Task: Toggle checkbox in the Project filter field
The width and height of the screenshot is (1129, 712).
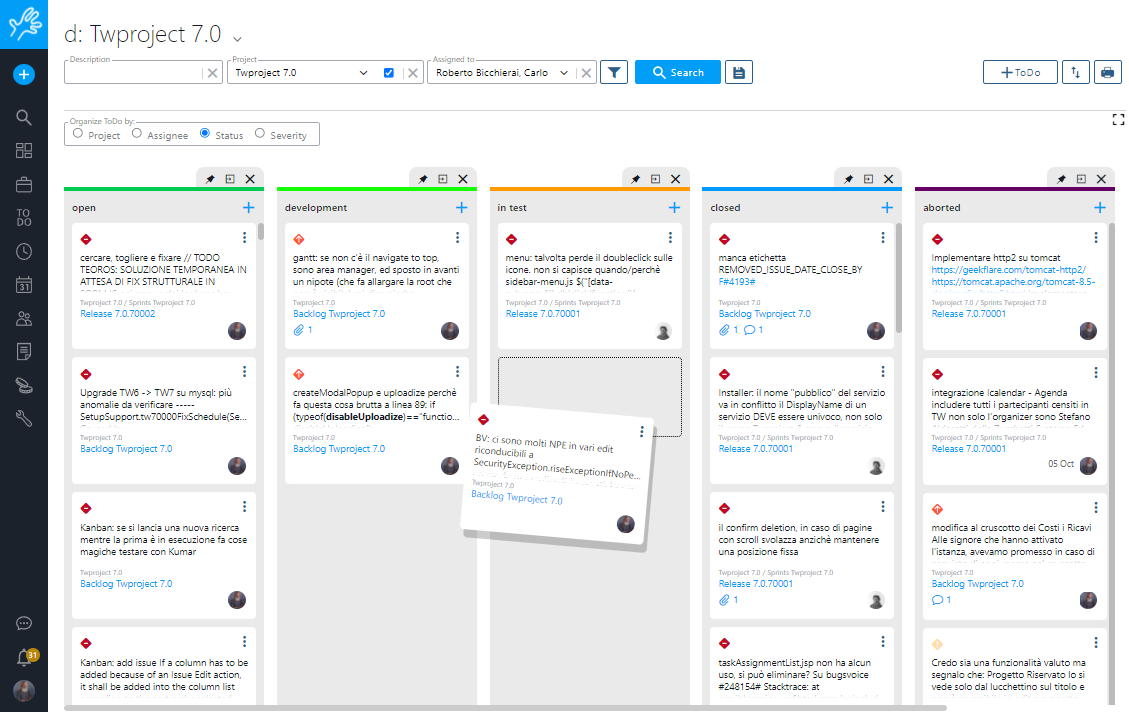Action: pyautogui.click(x=389, y=73)
